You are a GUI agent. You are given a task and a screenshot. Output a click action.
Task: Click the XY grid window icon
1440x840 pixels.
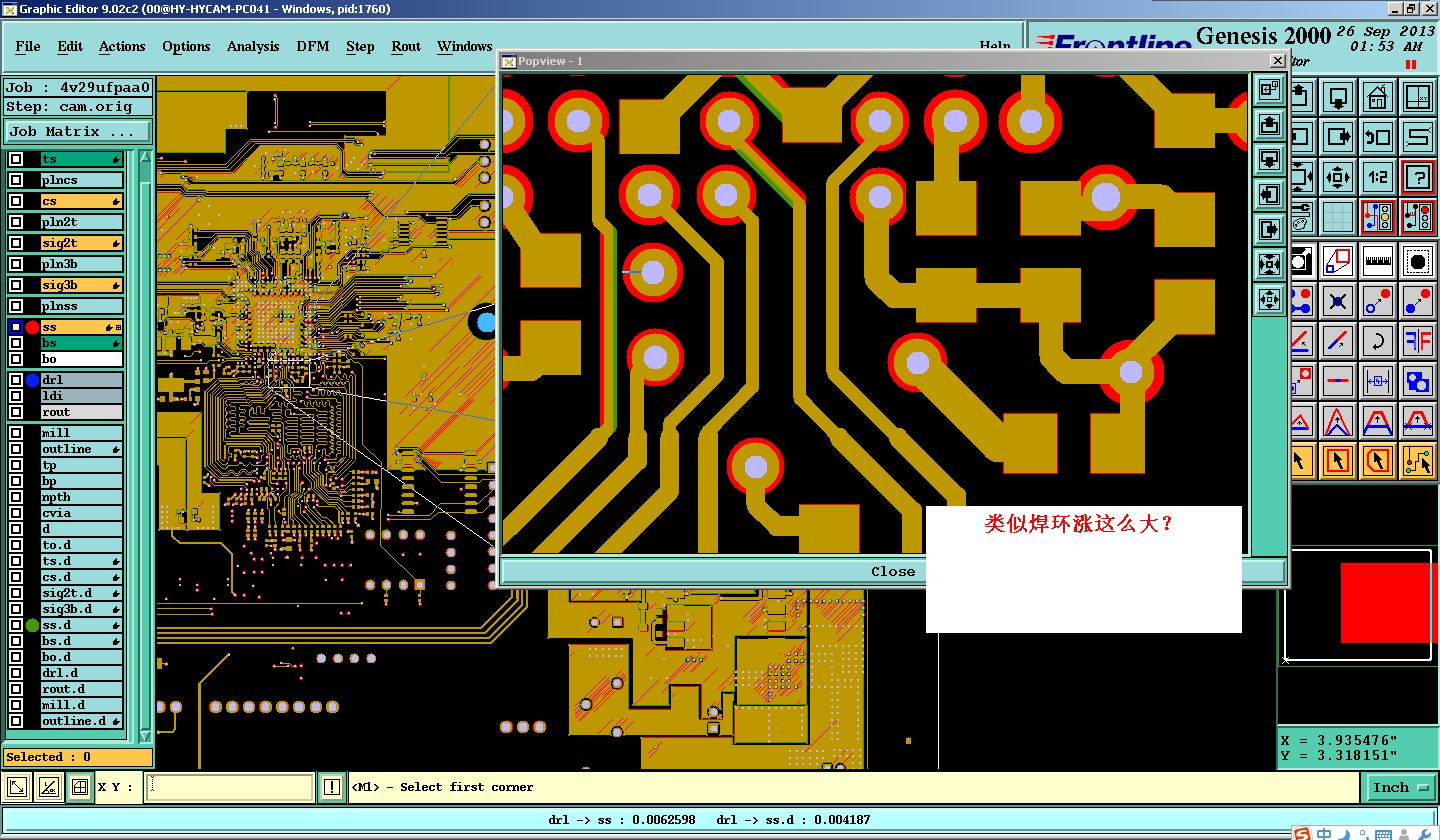(x=1417, y=98)
